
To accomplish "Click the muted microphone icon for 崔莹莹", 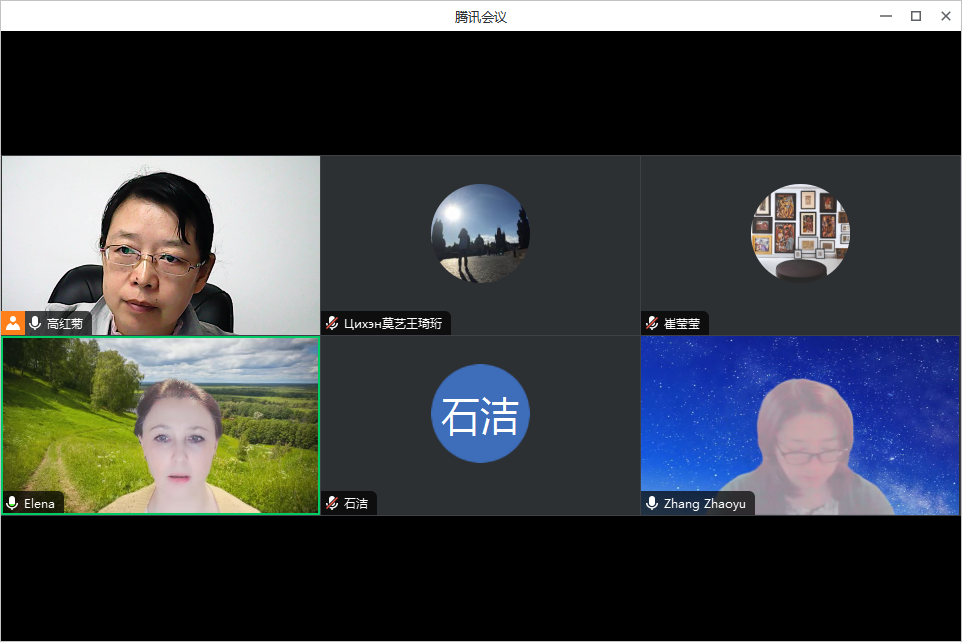I will click(652, 323).
